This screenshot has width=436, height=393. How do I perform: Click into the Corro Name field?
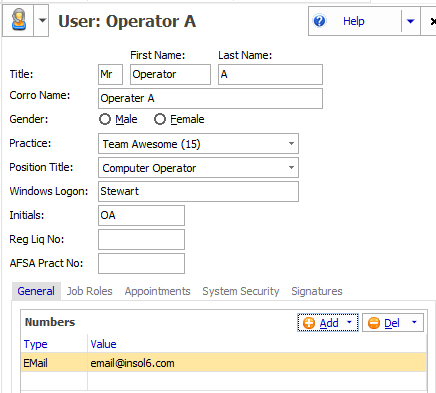click(x=210, y=98)
